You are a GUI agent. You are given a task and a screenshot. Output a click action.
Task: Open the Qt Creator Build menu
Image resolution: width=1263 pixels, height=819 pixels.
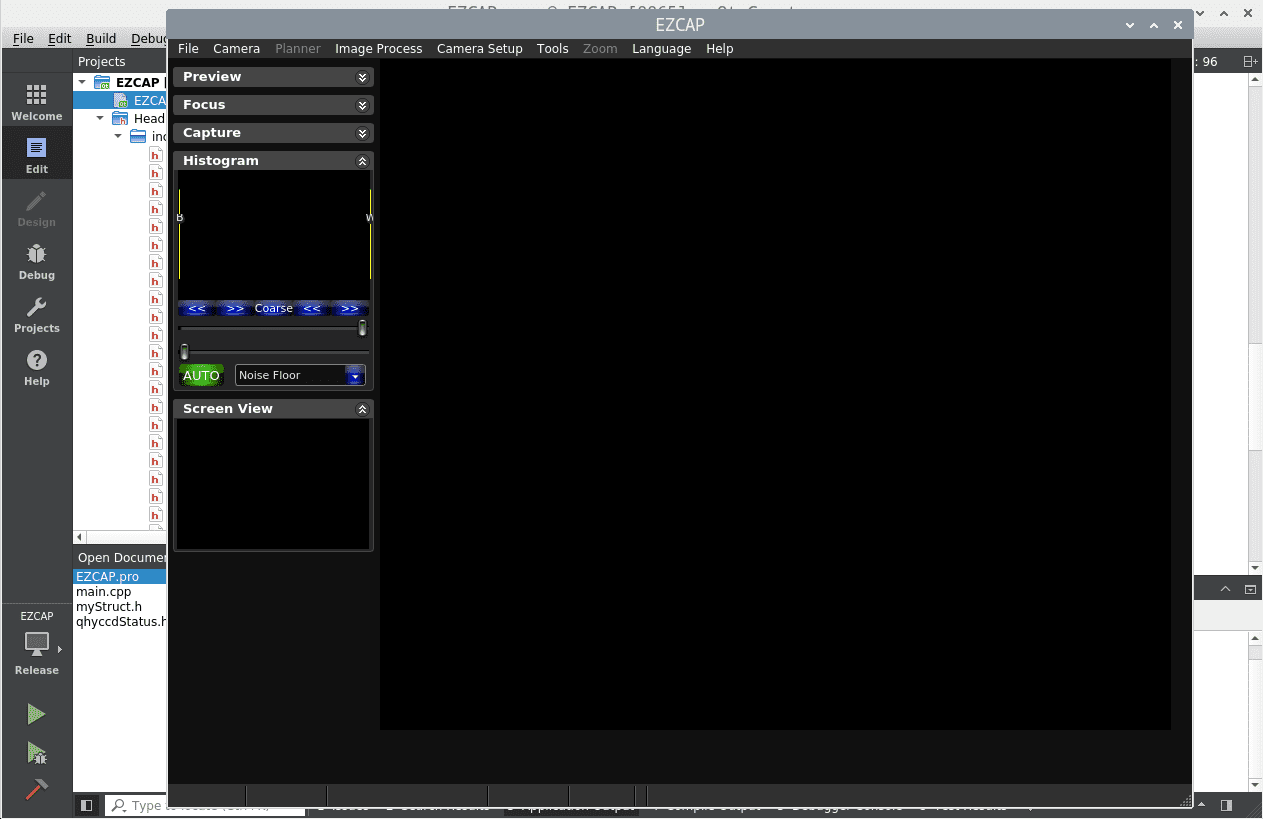coord(101,38)
